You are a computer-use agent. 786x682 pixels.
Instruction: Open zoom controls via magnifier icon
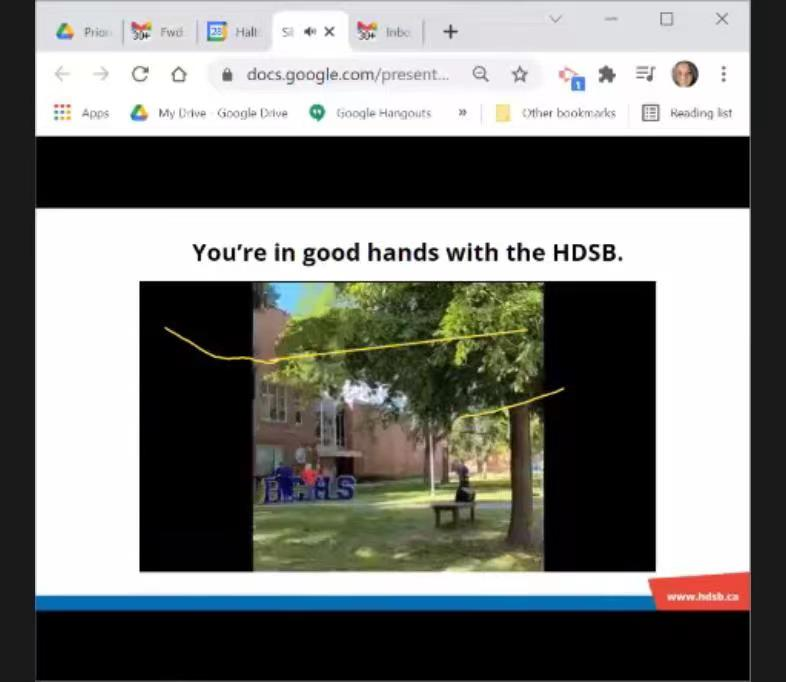tap(480, 74)
